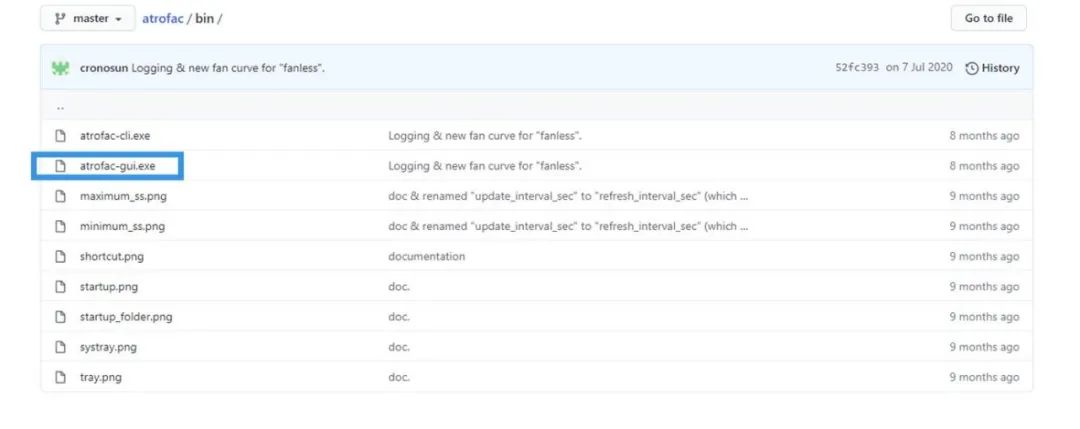Click the history clock icon

click(971, 68)
